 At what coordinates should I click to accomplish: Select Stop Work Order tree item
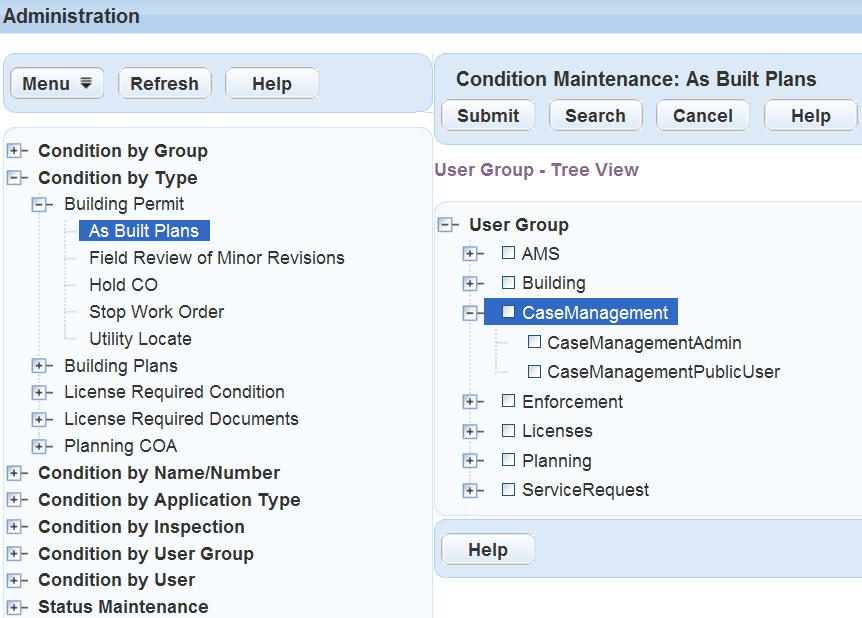[x=156, y=312]
